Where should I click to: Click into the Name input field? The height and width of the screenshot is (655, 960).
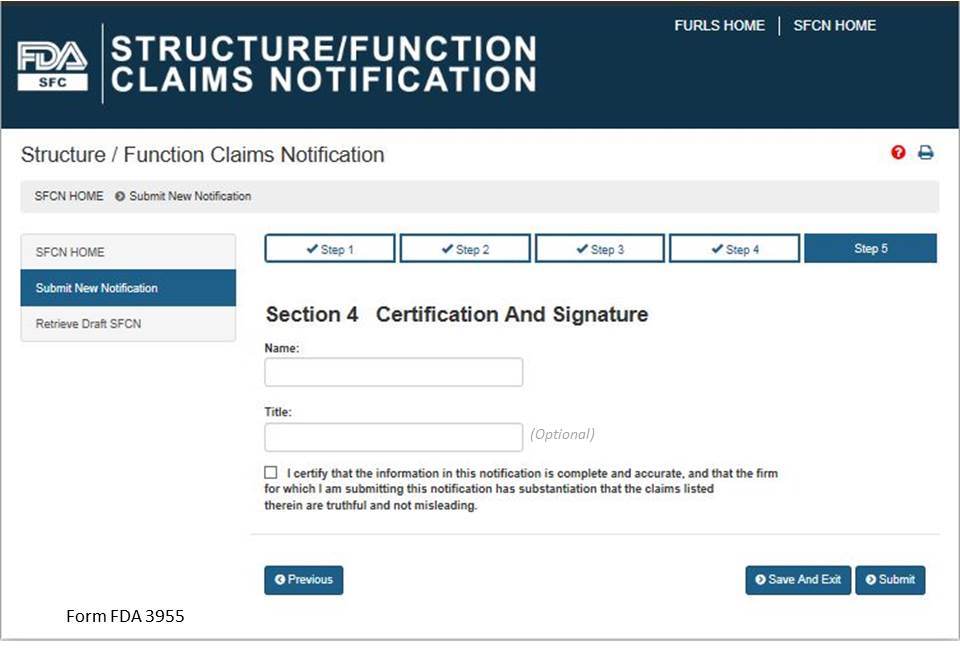click(393, 372)
